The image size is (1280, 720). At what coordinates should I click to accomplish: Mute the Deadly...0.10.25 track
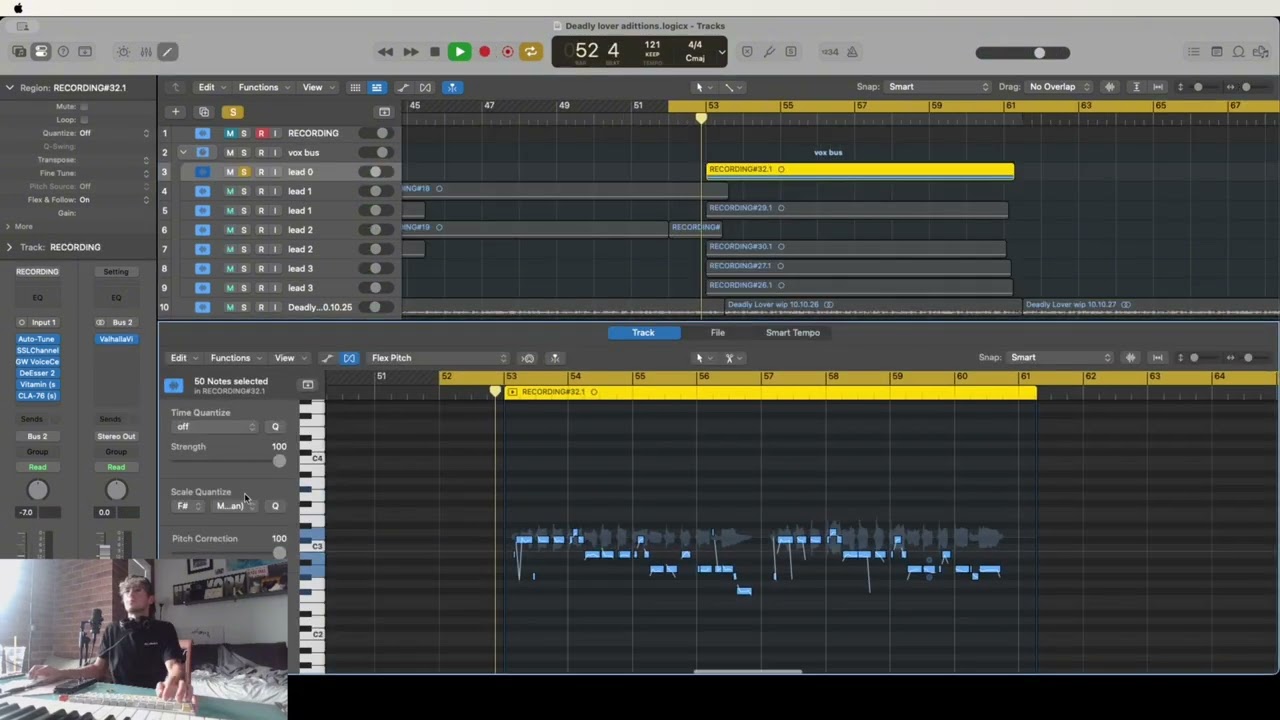229,307
